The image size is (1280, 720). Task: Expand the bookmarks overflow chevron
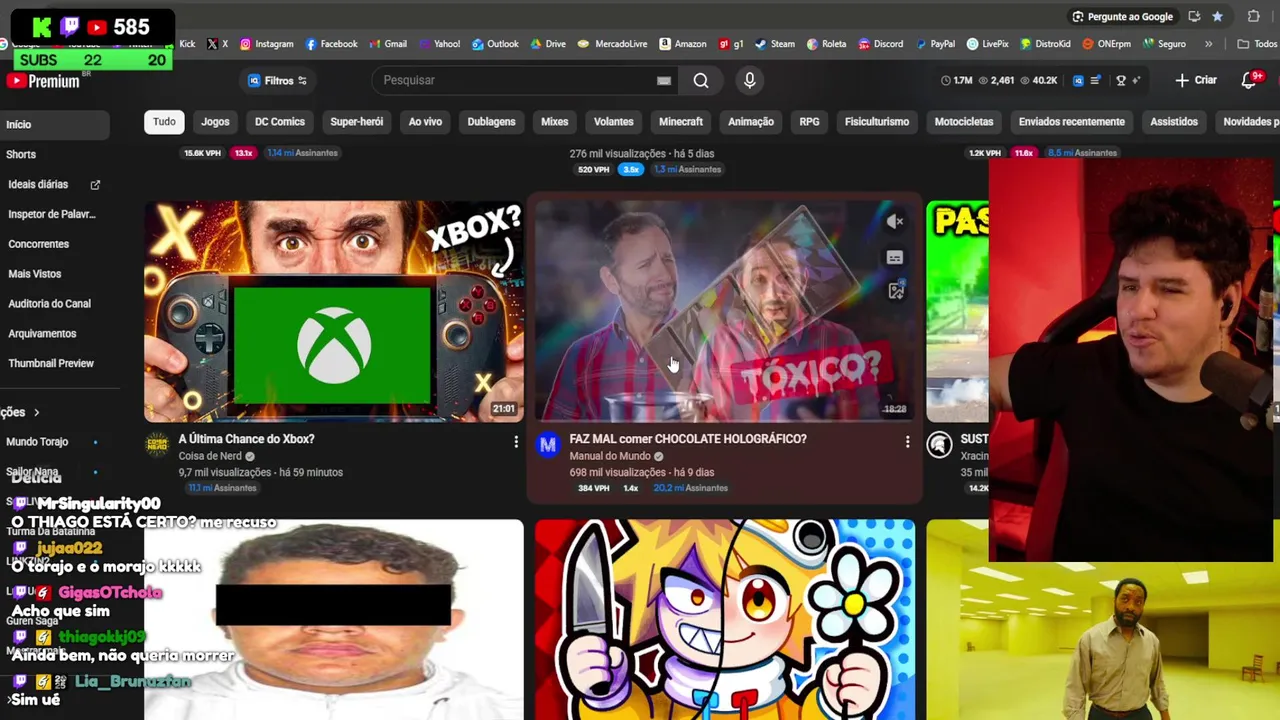pyautogui.click(x=1208, y=44)
